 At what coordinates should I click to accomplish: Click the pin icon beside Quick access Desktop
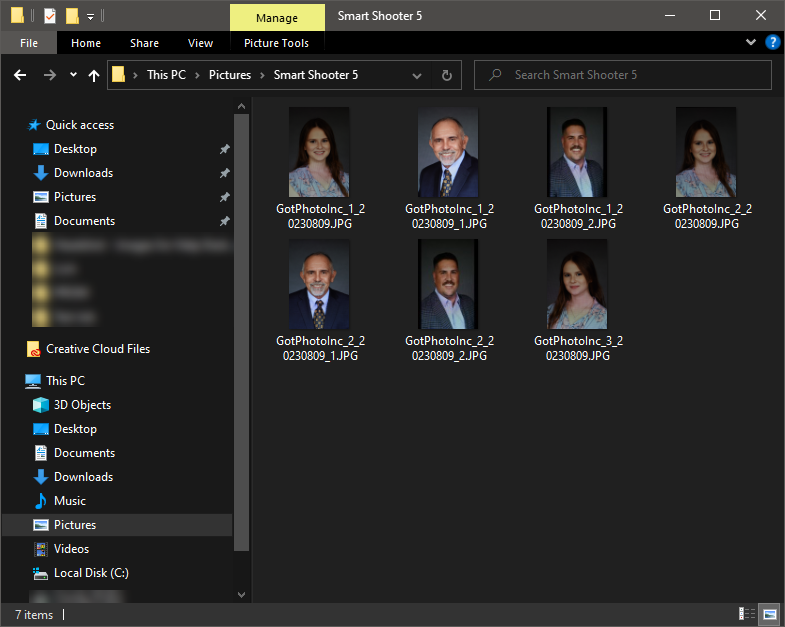pyautogui.click(x=224, y=149)
